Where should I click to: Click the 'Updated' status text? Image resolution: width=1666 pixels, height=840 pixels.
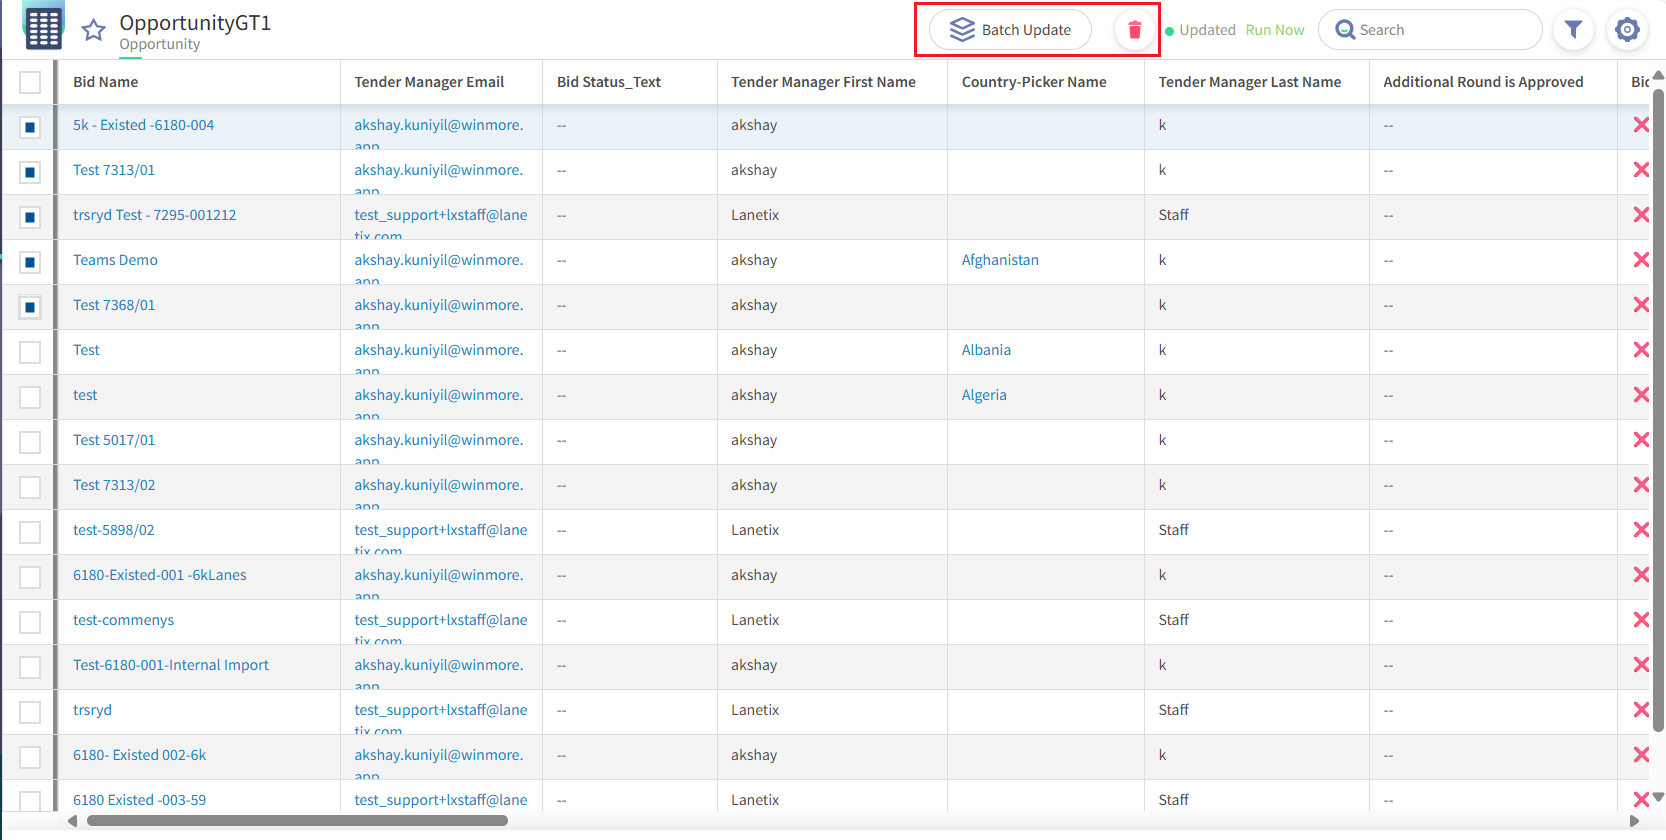(x=1207, y=30)
